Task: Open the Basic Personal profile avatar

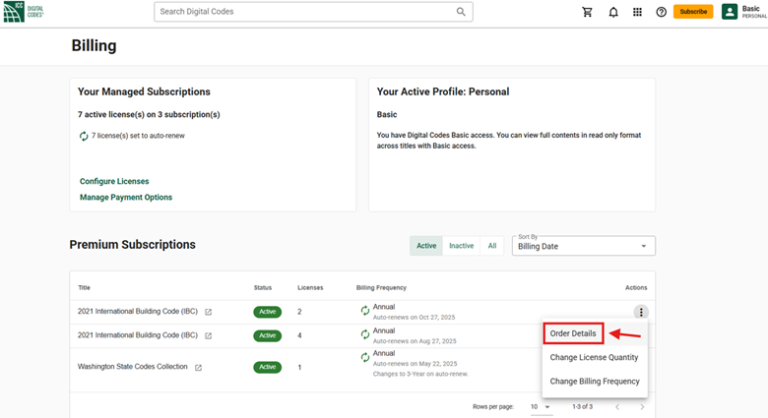Action: tap(729, 12)
